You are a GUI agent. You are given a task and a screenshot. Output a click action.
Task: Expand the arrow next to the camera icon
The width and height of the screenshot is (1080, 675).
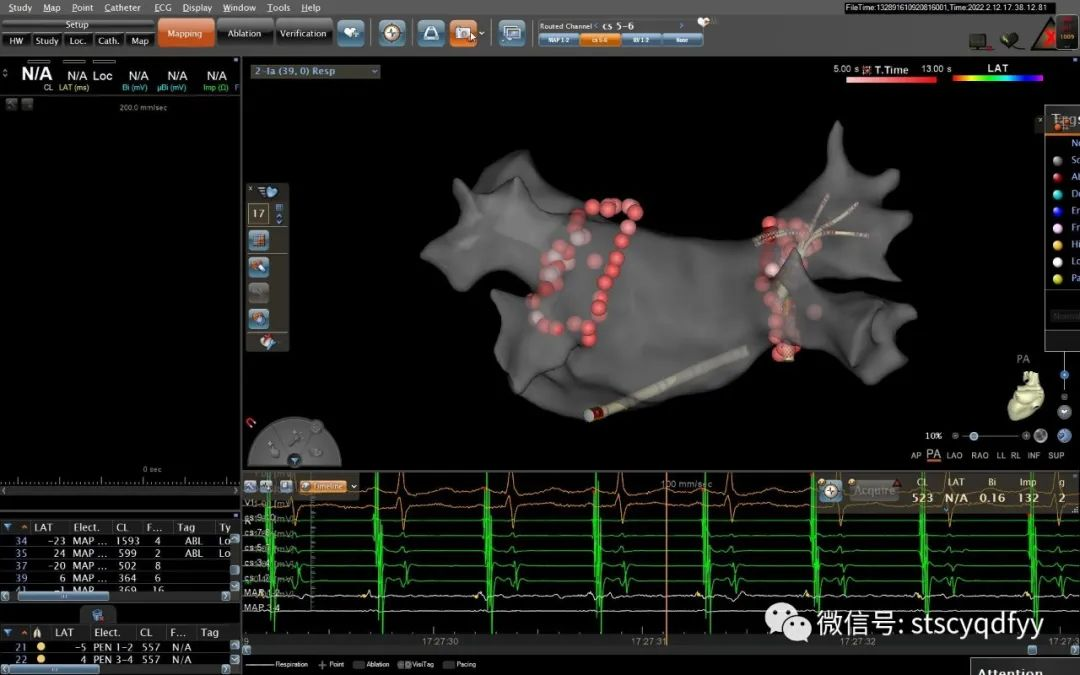(x=482, y=33)
